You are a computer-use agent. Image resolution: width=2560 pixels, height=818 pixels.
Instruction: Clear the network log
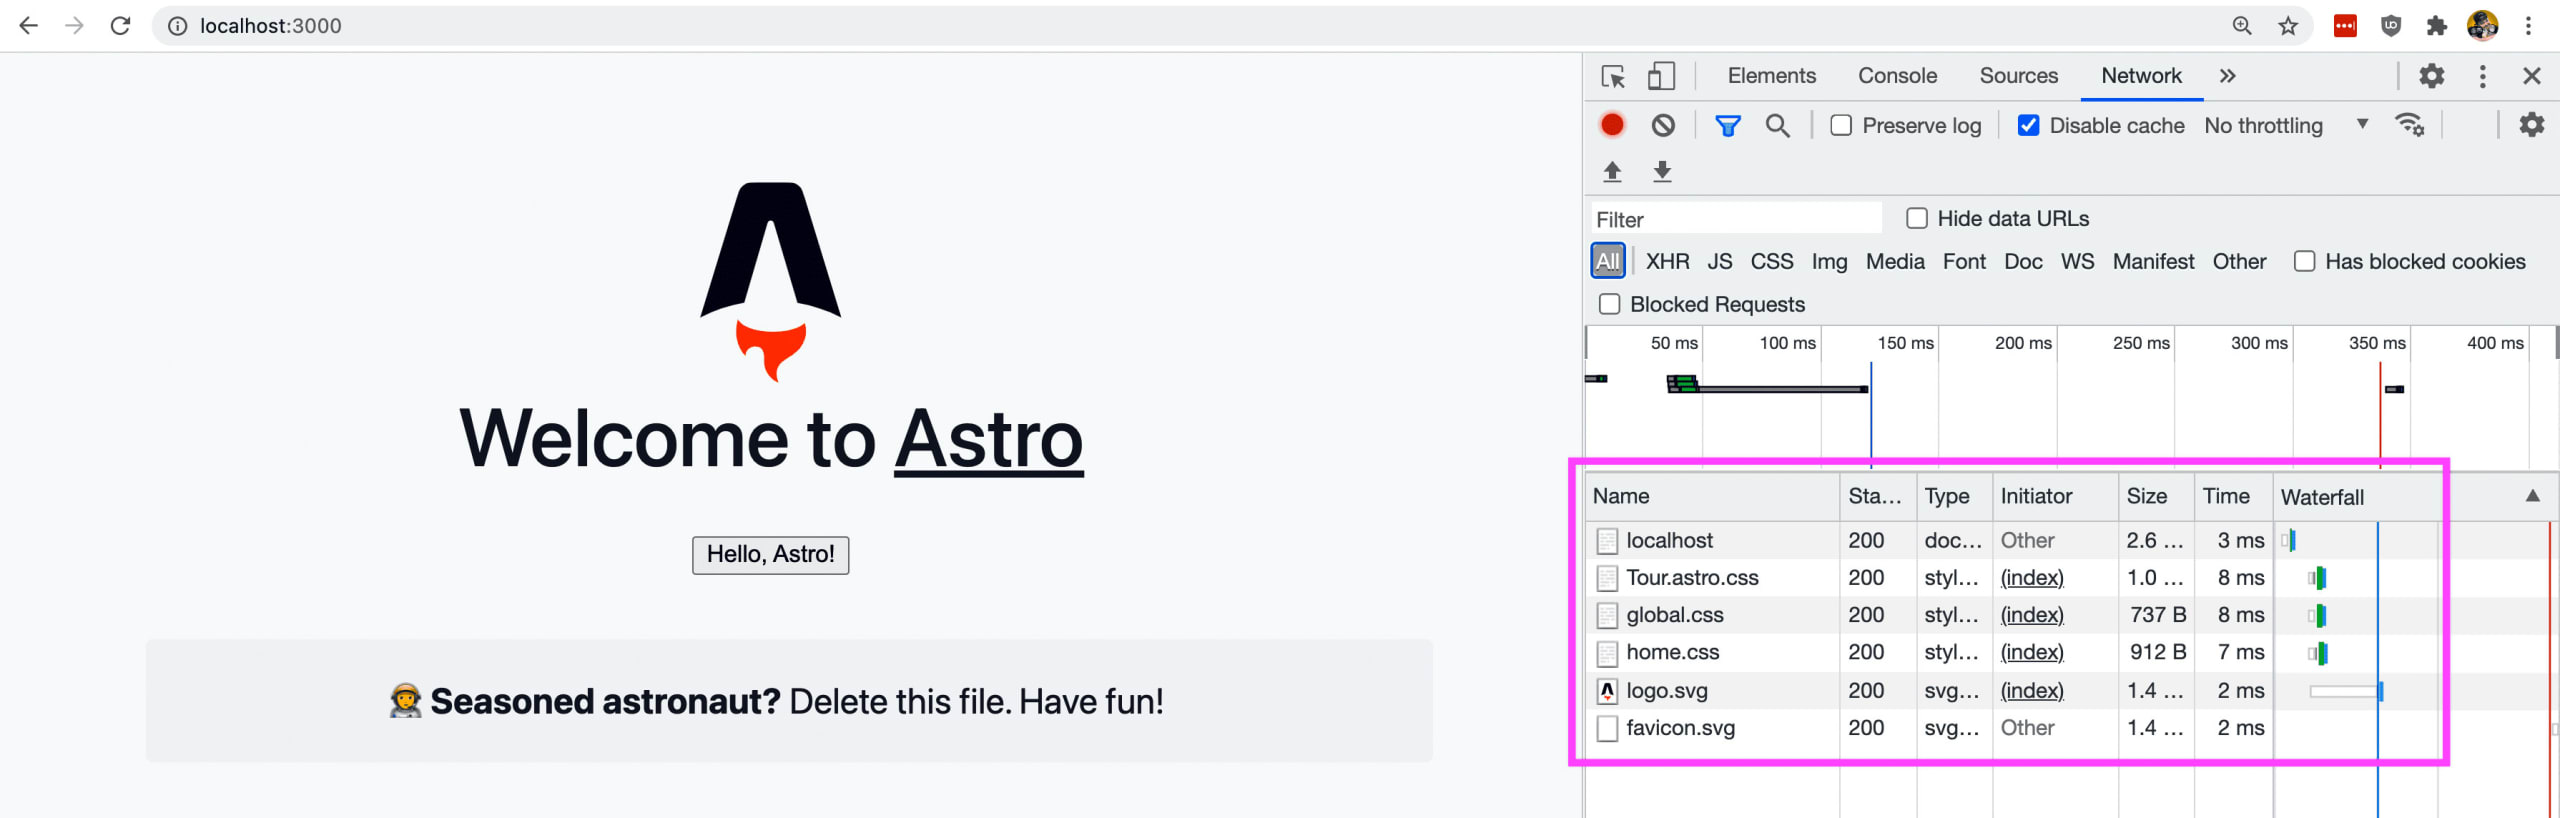[x=1663, y=125]
